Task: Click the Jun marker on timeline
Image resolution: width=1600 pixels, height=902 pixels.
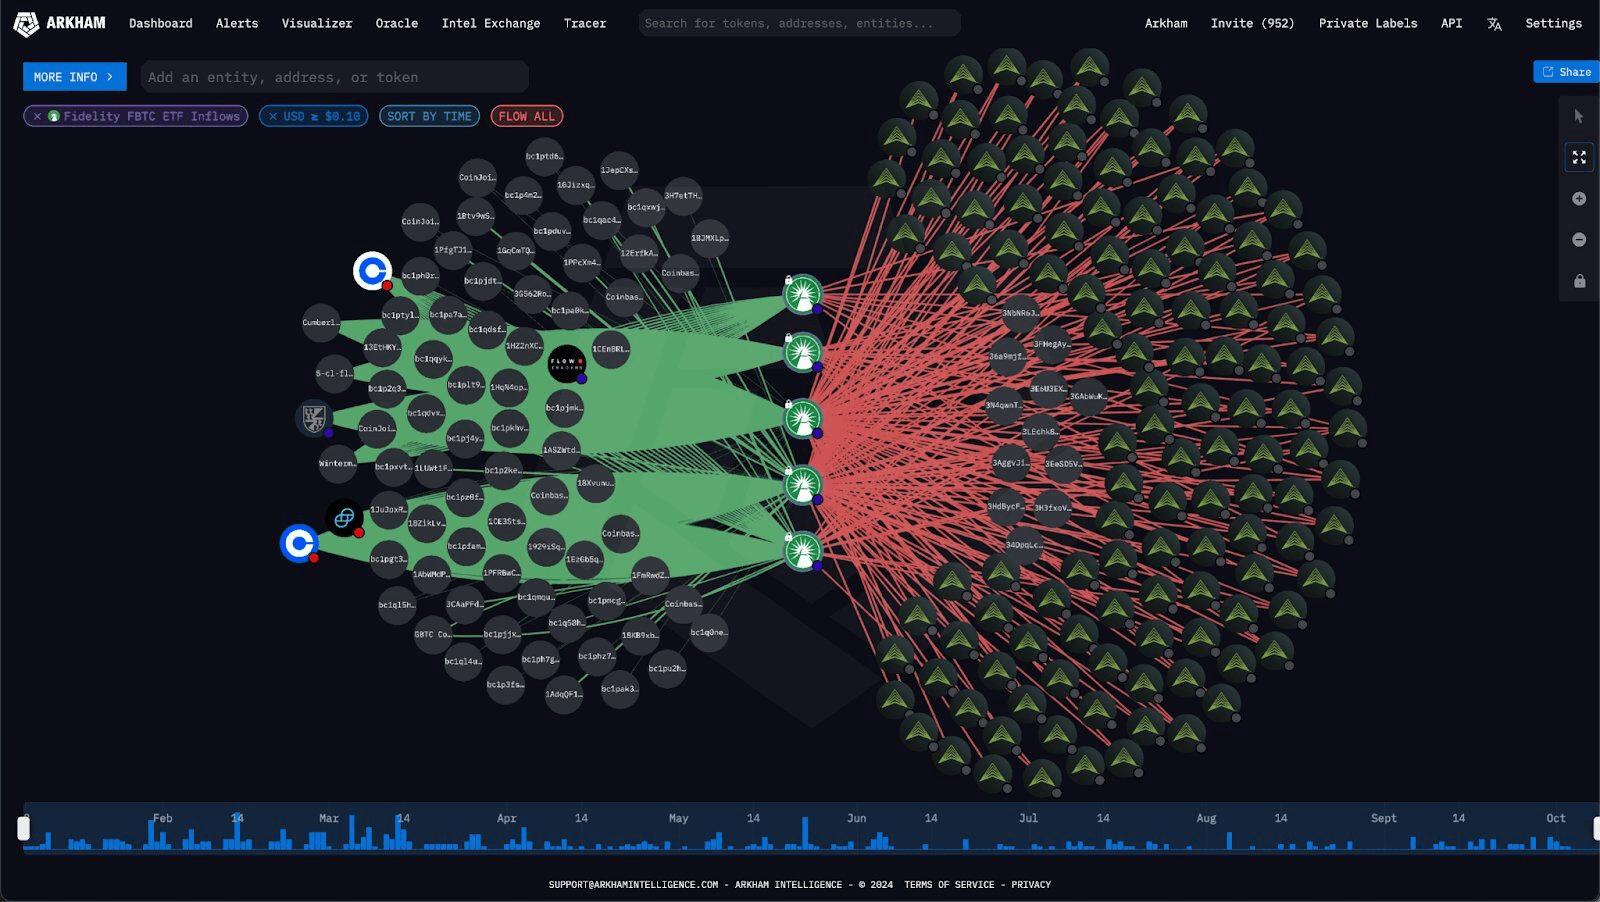Action: pos(856,818)
